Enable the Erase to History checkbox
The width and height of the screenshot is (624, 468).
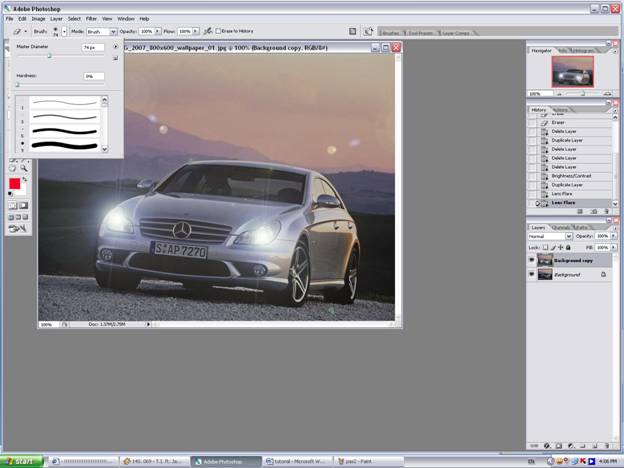coord(220,31)
